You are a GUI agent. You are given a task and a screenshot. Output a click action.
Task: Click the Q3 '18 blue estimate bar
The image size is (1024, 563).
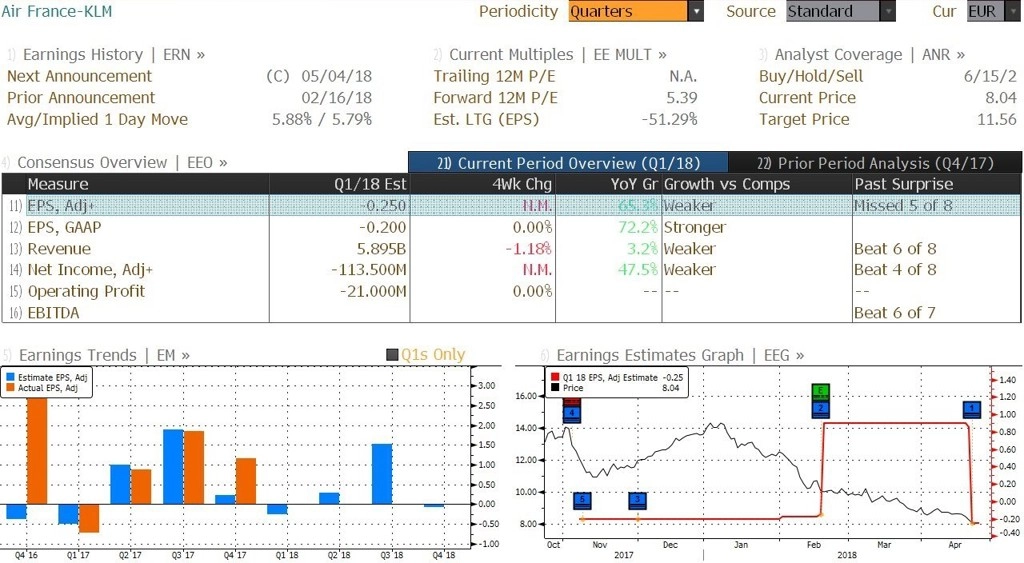coord(382,474)
